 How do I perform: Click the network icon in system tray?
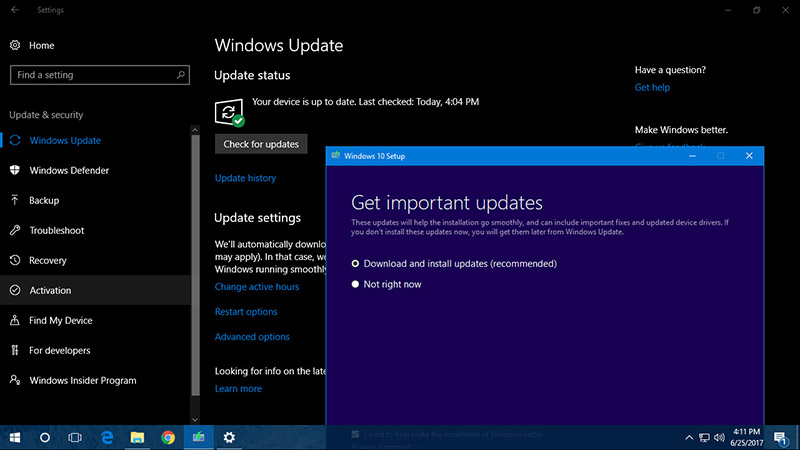click(704, 437)
